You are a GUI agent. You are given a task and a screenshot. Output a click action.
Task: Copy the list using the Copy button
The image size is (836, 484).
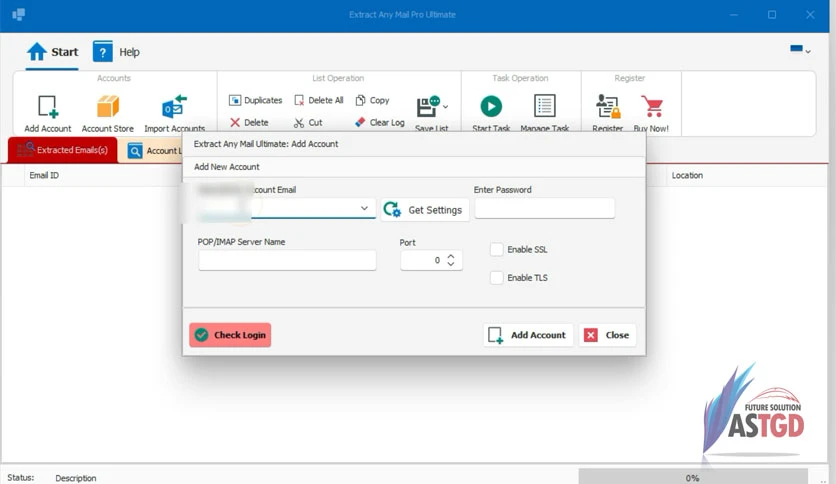(x=372, y=100)
